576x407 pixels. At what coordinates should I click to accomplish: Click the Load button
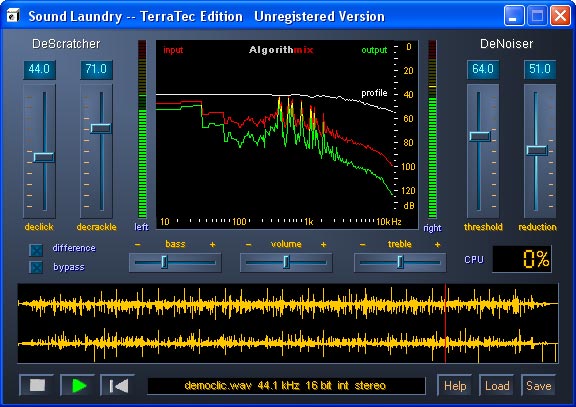click(x=497, y=386)
